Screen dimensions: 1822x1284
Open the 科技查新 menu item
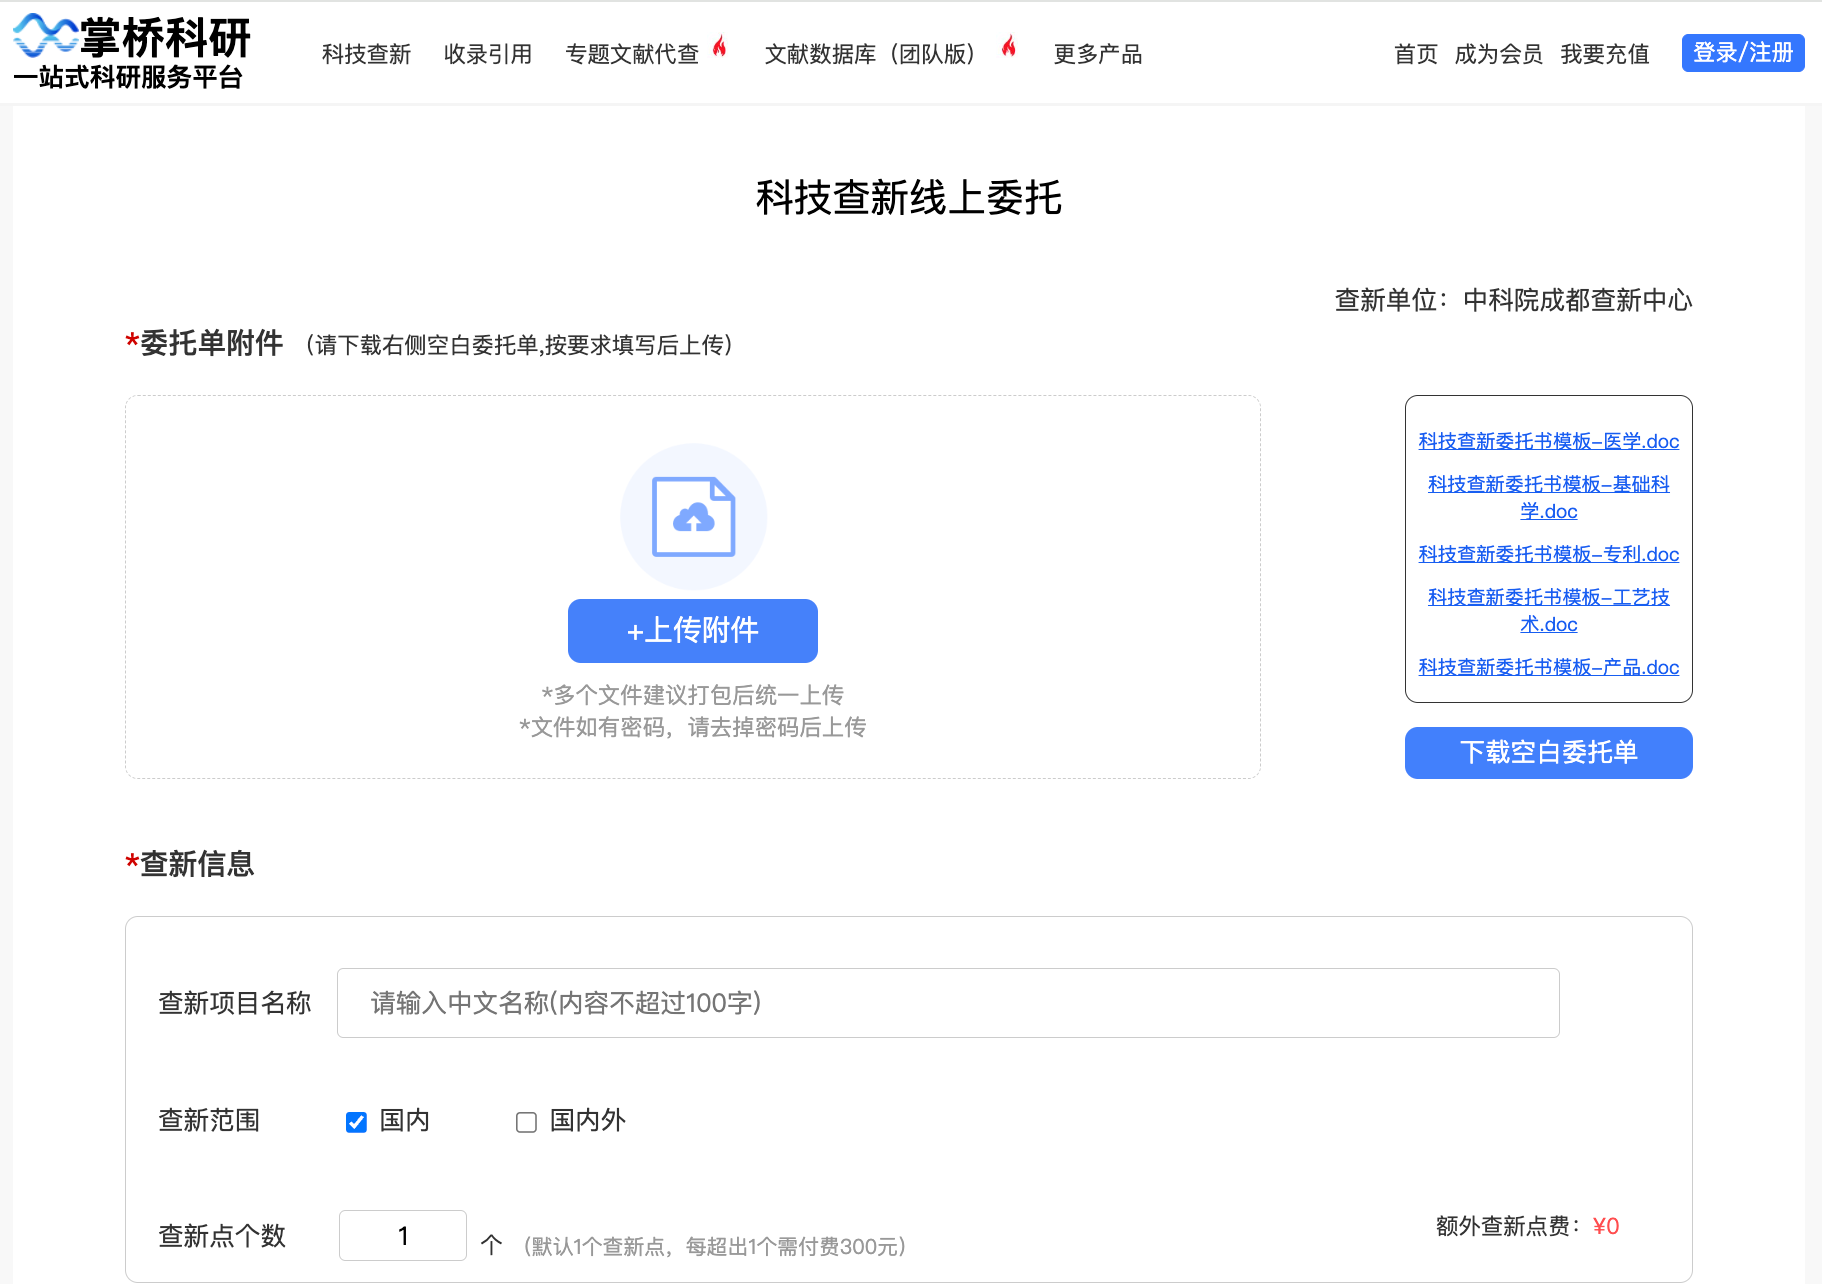[366, 54]
